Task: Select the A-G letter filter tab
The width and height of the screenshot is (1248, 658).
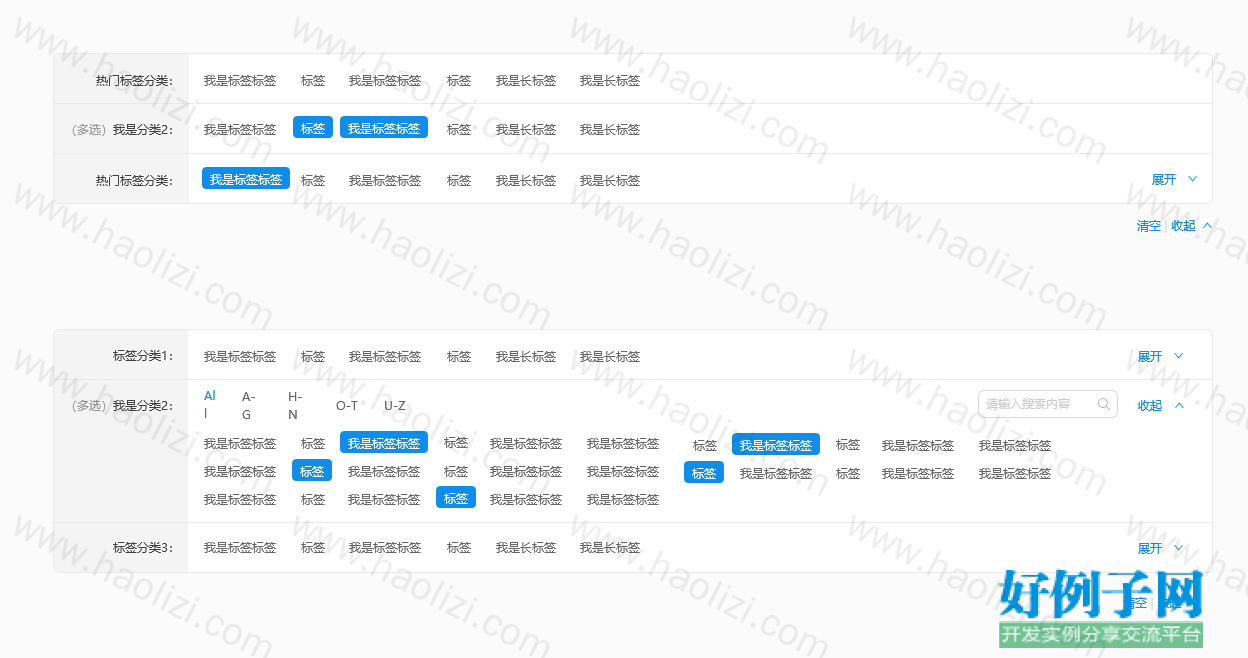Action: (x=248, y=405)
